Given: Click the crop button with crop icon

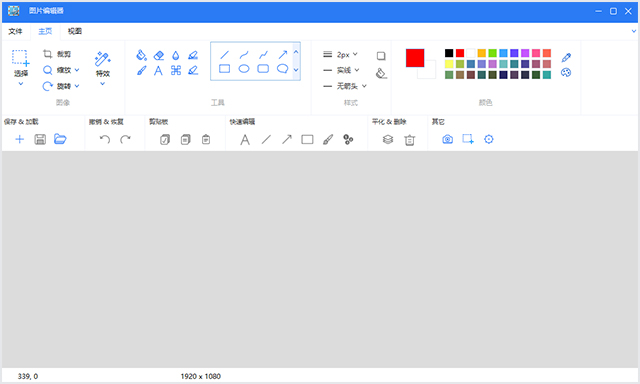Looking at the screenshot, I should [x=57, y=54].
